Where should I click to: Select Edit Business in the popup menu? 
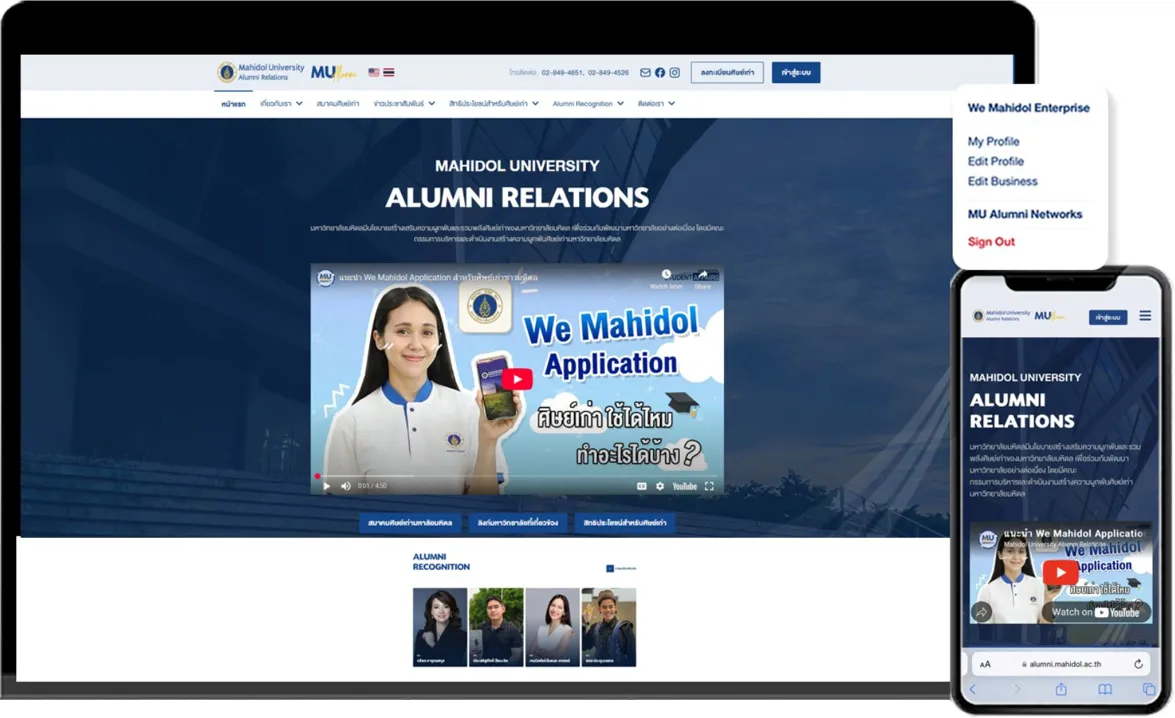(1002, 181)
